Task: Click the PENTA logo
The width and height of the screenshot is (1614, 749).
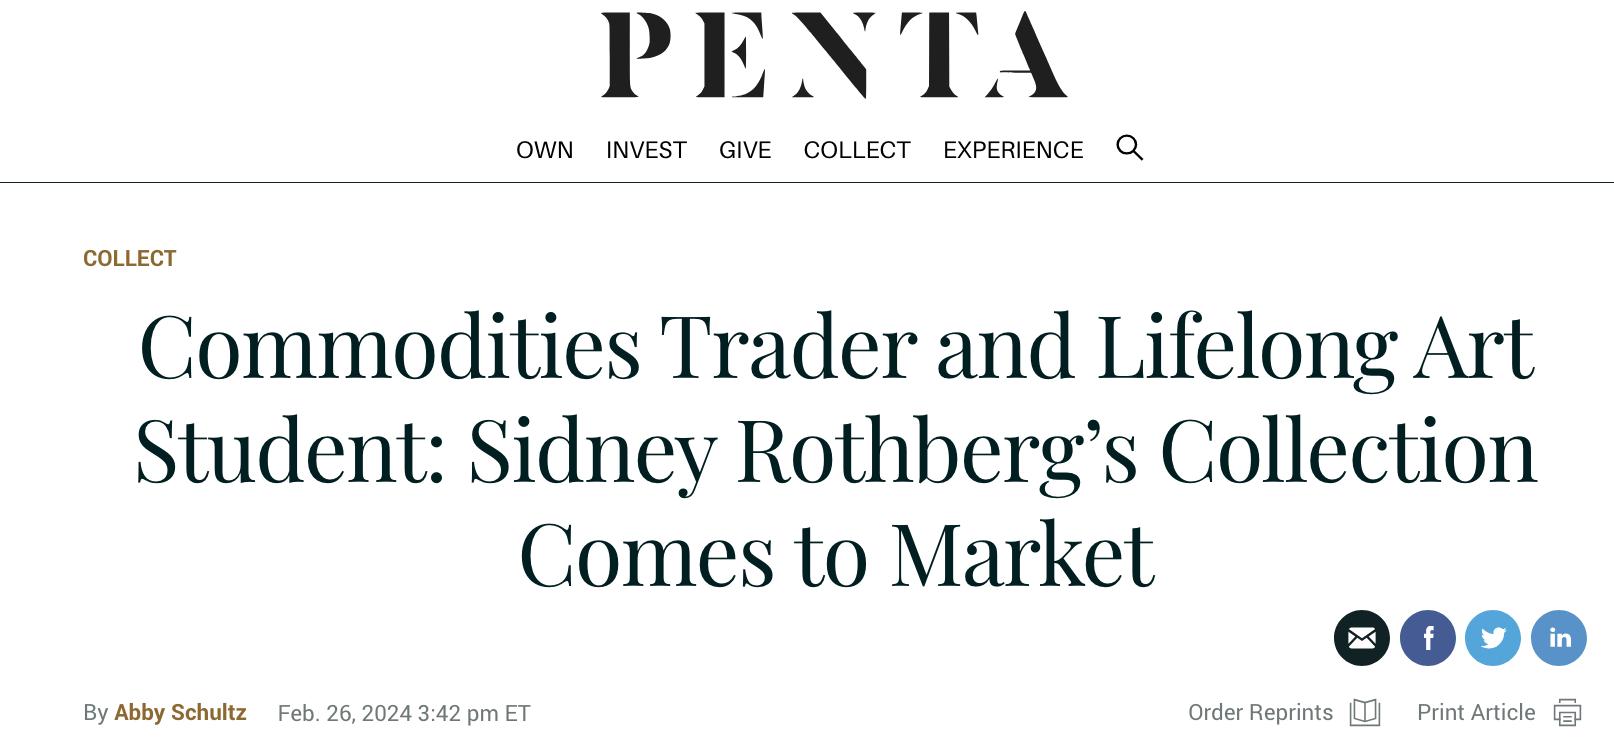Action: (834, 56)
